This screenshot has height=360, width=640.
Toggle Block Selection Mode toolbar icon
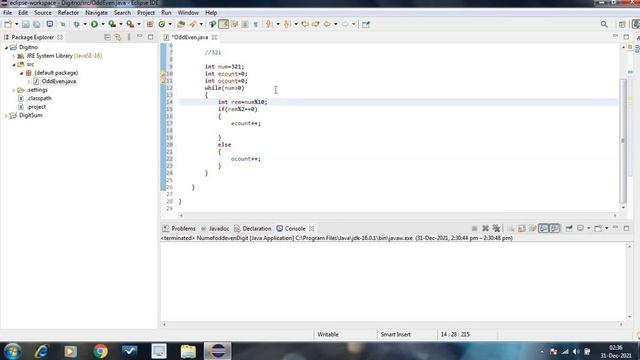pos(245,24)
